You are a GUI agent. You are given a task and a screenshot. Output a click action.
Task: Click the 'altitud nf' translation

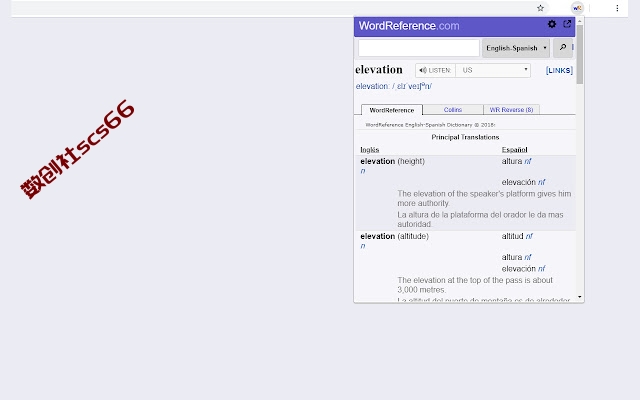pos(517,236)
